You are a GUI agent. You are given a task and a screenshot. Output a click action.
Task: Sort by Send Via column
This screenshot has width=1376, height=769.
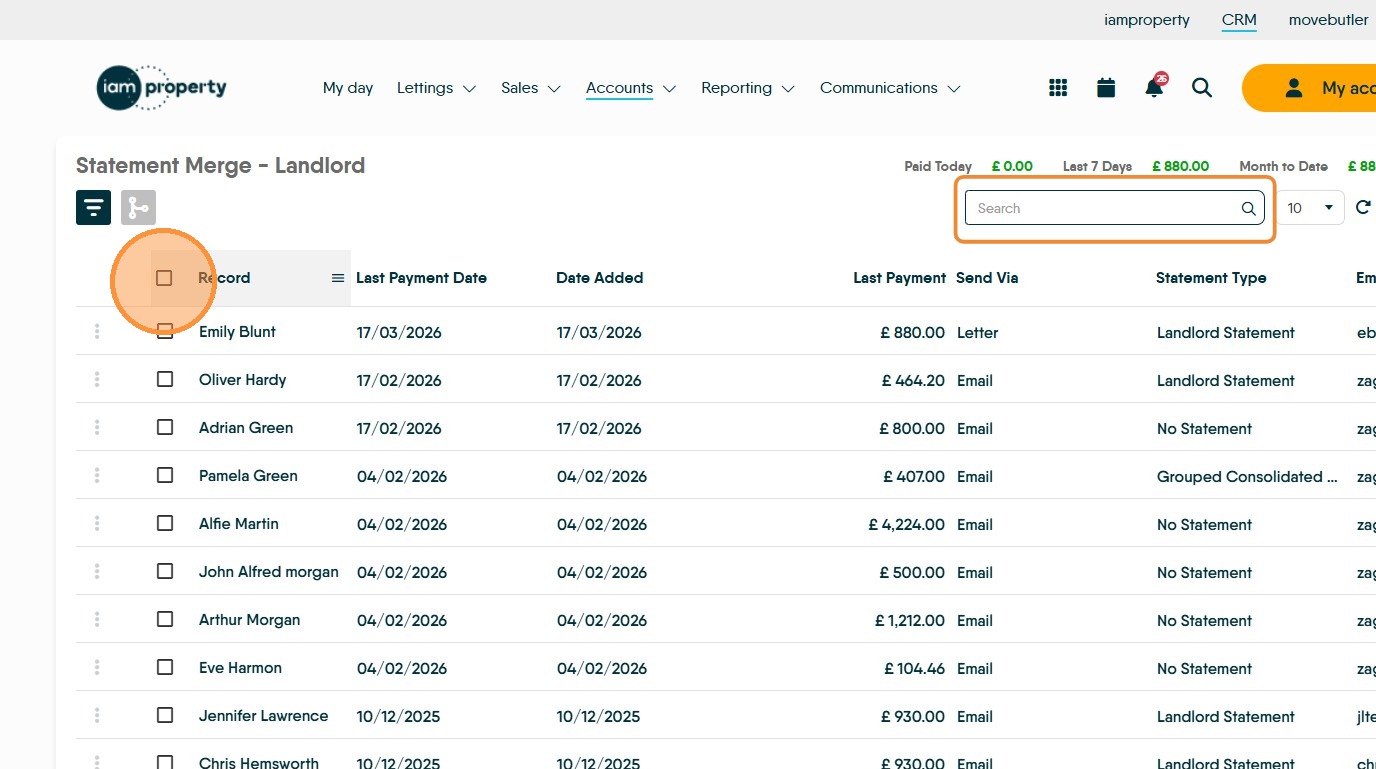(987, 278)
